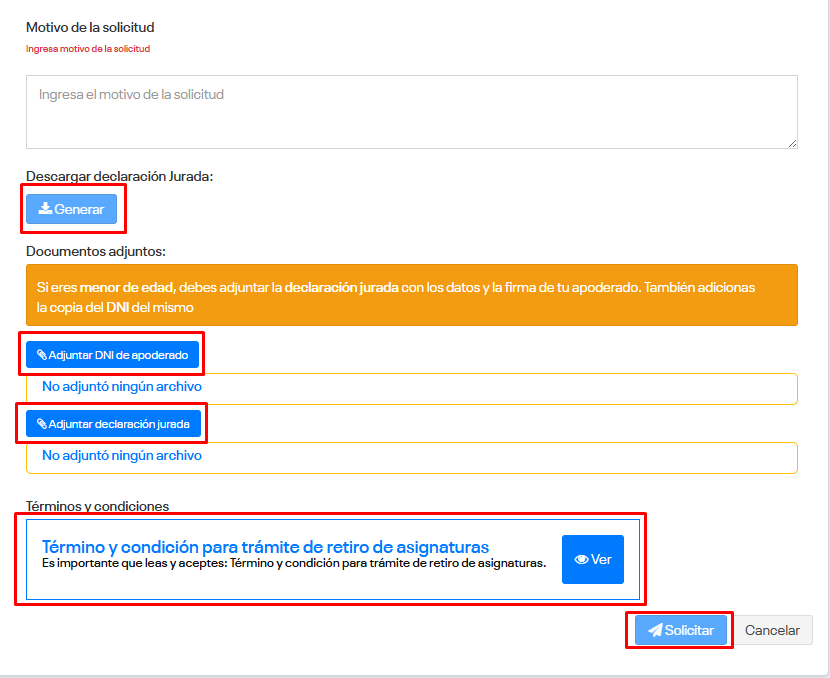Attach file using Adjuntar declaración jurada

[x=112, y=424]
